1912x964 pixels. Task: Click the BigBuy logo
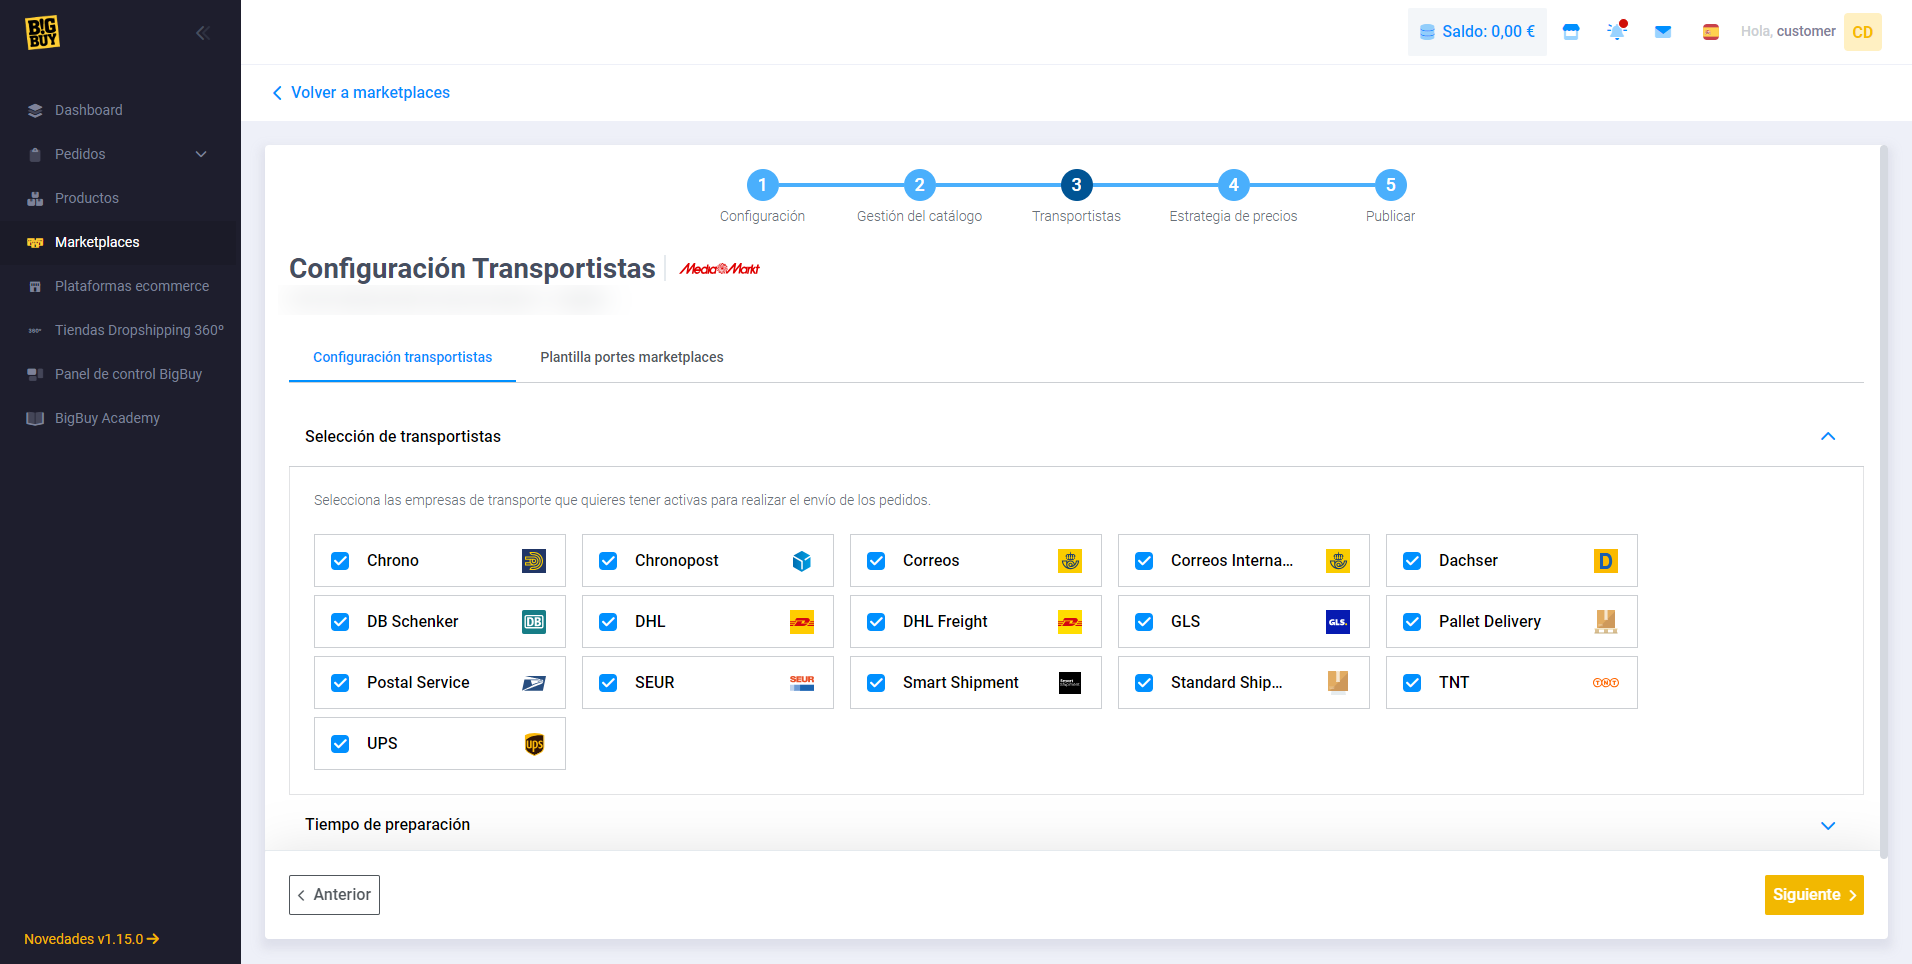(42, 32)
